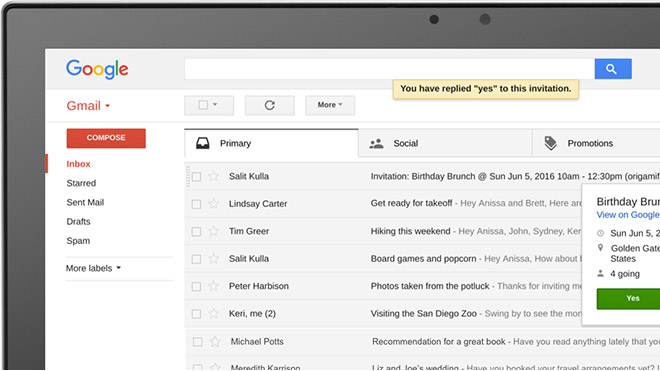
Task: Open the select-all dropdown arrow
Action: click(215, 104)
